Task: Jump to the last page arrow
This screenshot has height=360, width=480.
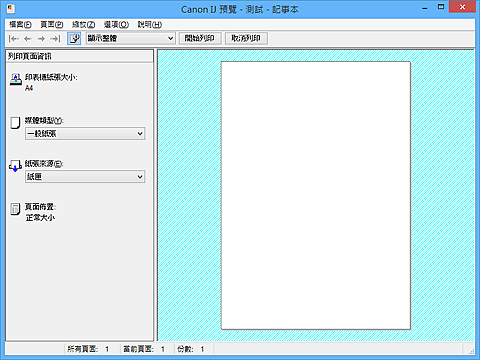Action: point(55,39)
